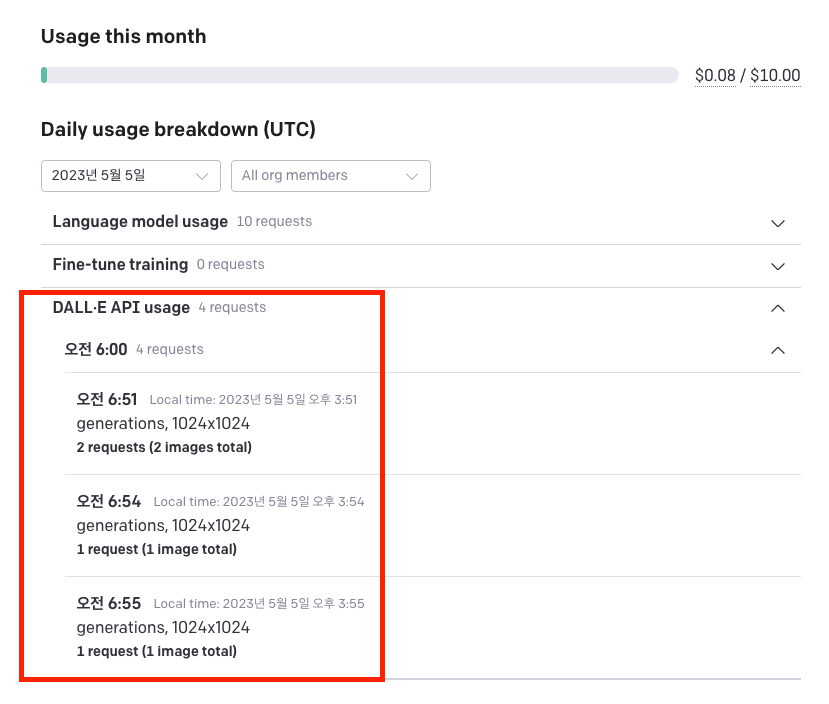Select the 오전 6:54 usage entry
829x704 pixels.
[x=432, y=525]
